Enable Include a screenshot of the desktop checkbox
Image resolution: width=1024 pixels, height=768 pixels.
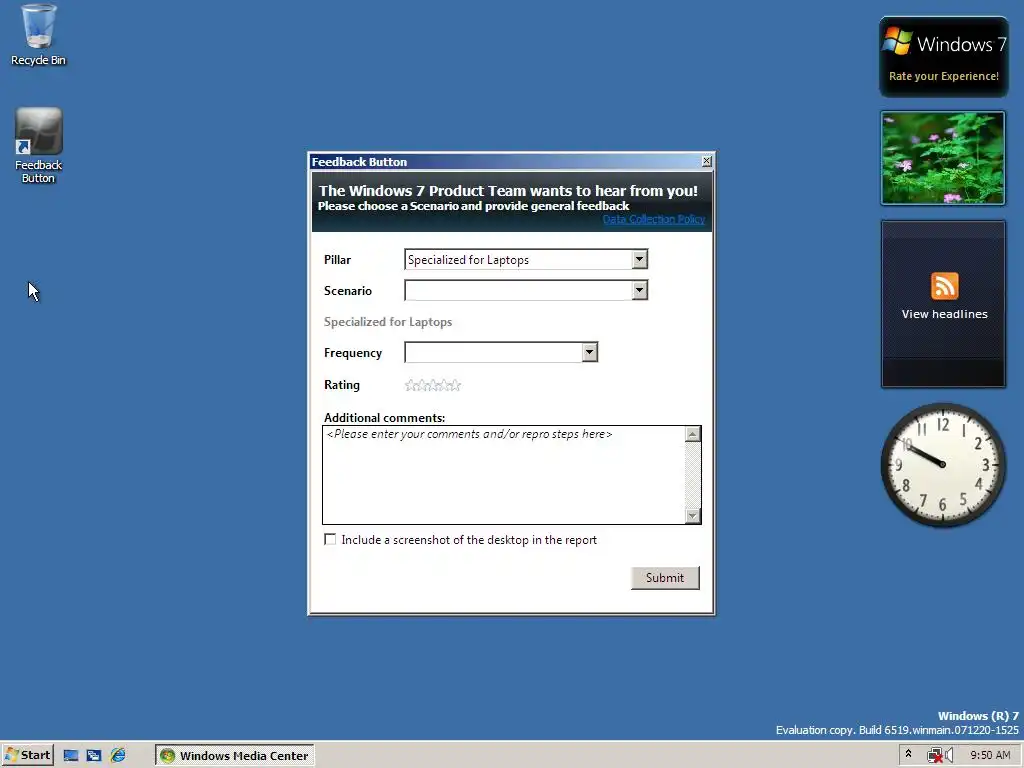pos(330,539)
